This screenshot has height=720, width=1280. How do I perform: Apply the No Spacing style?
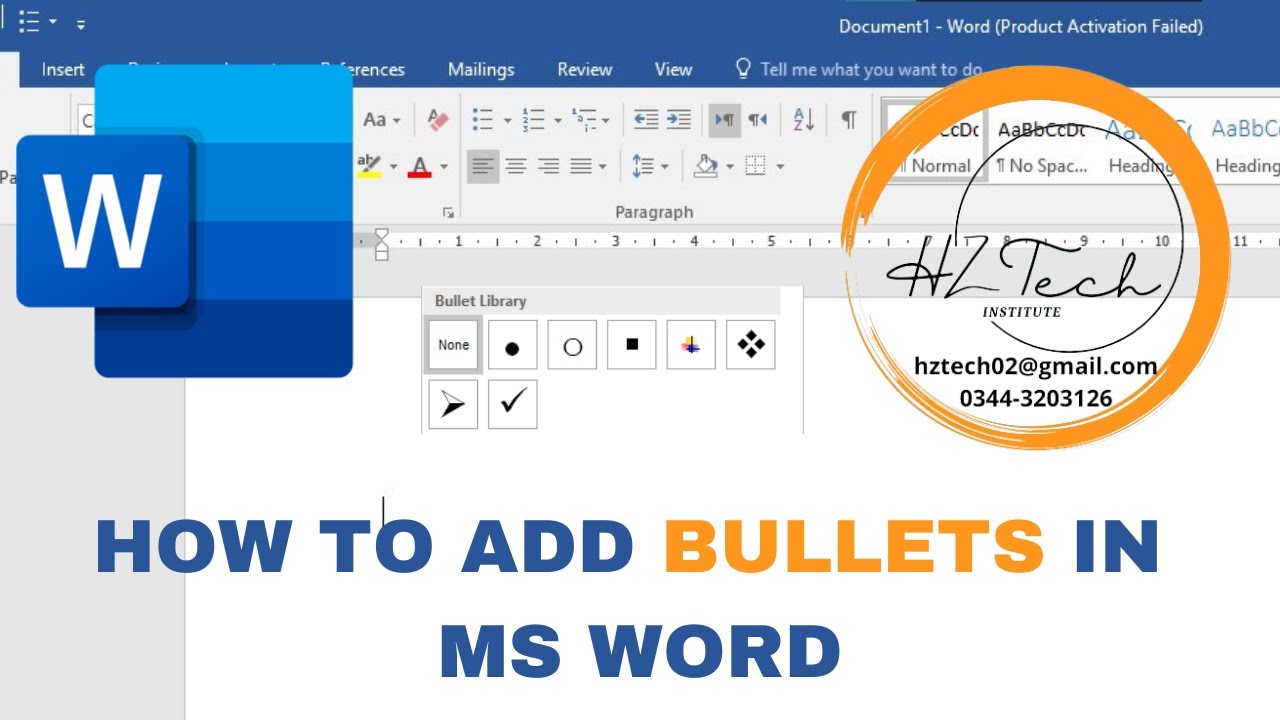(1041, 147)
